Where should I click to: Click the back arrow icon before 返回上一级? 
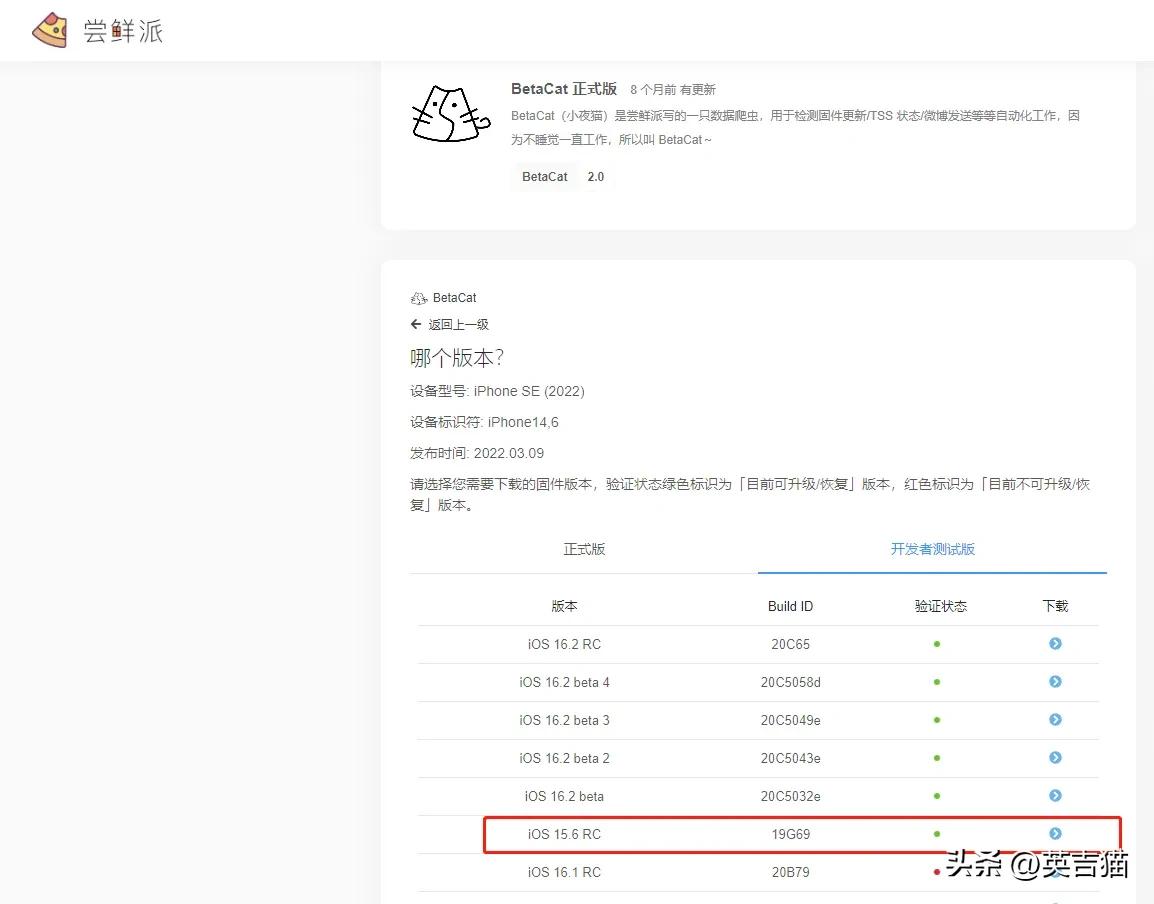[415, 324]
